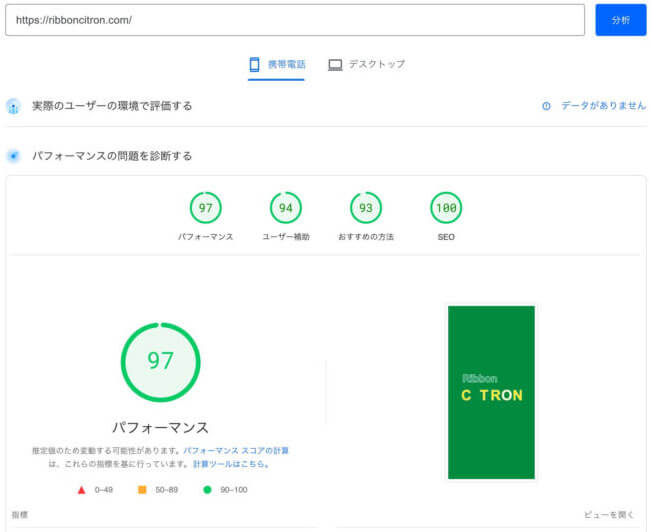Select the small 97 パフォーマンス score gauge
The height and width of the screenshot is (532, 650).
(206, 208)
